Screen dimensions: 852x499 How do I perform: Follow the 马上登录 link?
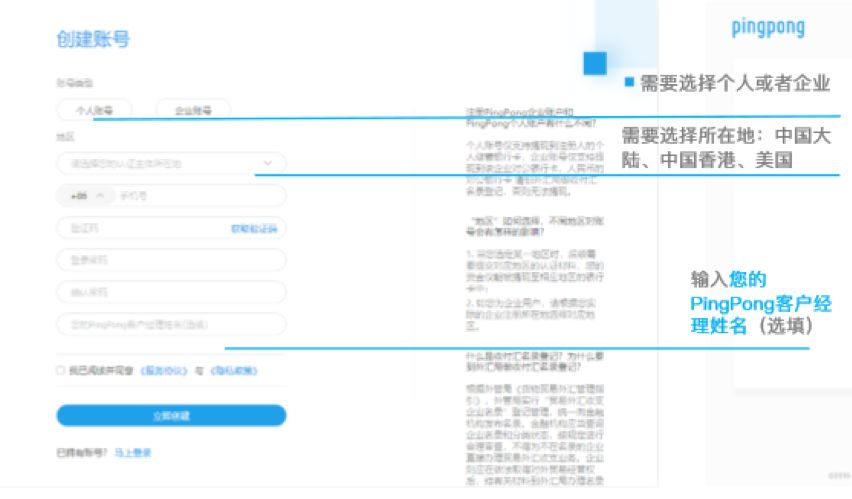click(x=133, y=452)
